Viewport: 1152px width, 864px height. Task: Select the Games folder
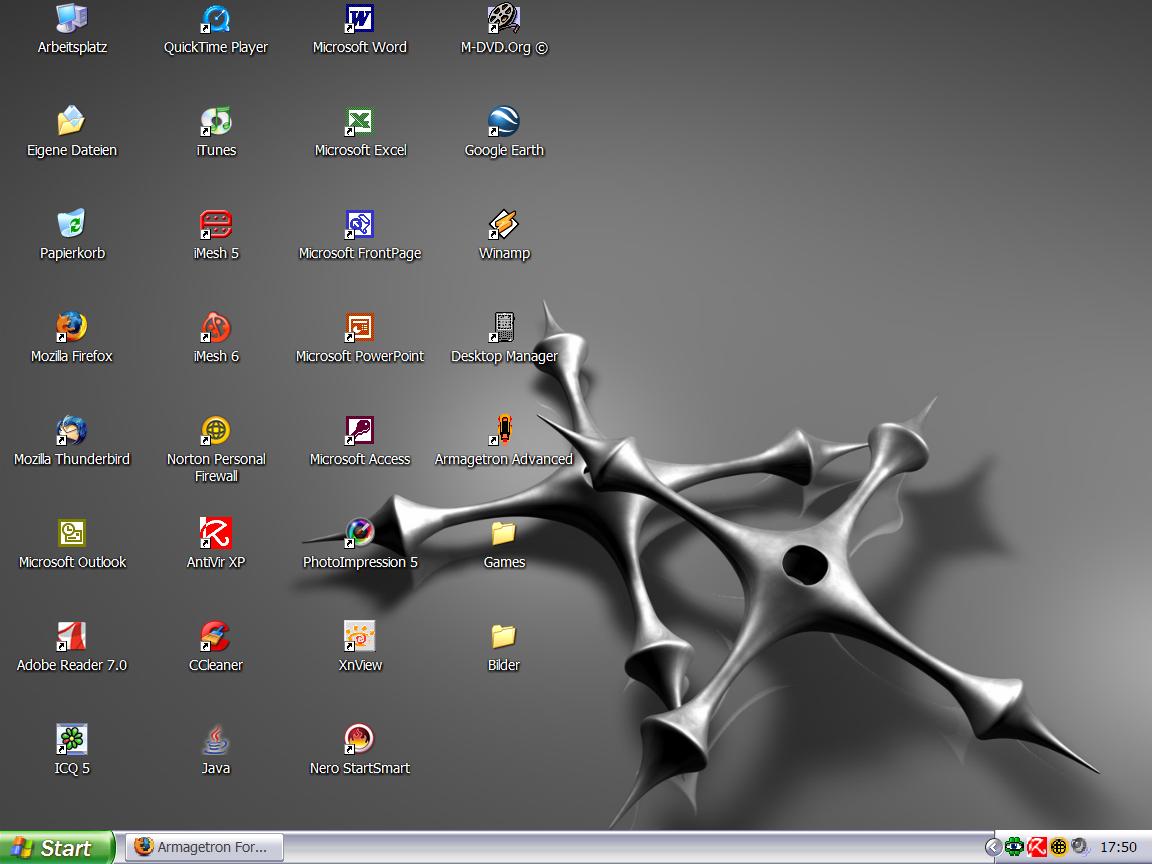[503, 534]
